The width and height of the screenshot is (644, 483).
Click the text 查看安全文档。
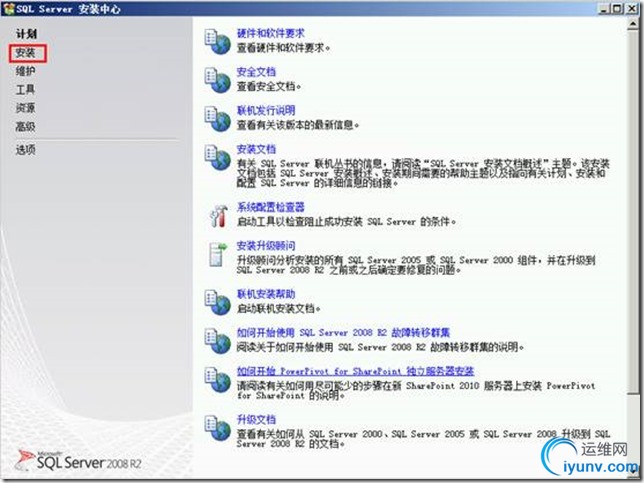coord(269,87)
